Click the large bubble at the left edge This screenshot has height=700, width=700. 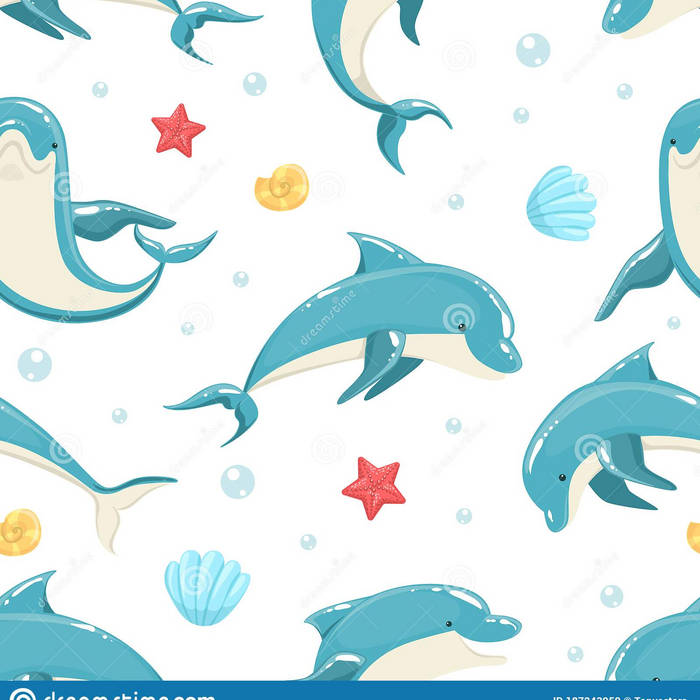point(34,364)
